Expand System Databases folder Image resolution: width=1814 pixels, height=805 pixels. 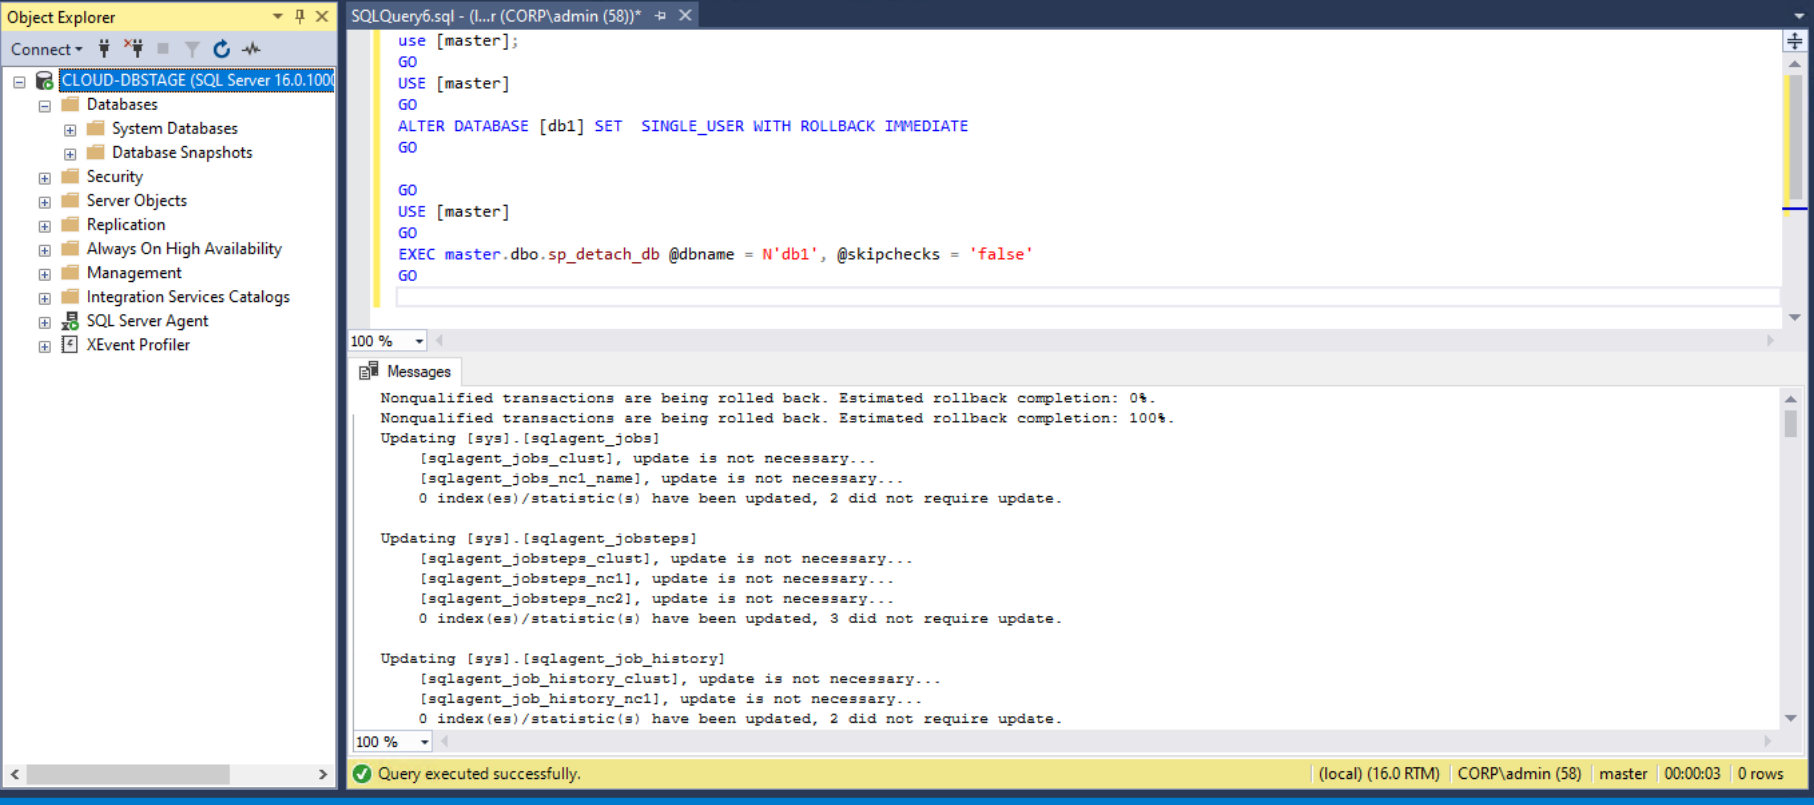pyautogui.click(x=70, y=129)
